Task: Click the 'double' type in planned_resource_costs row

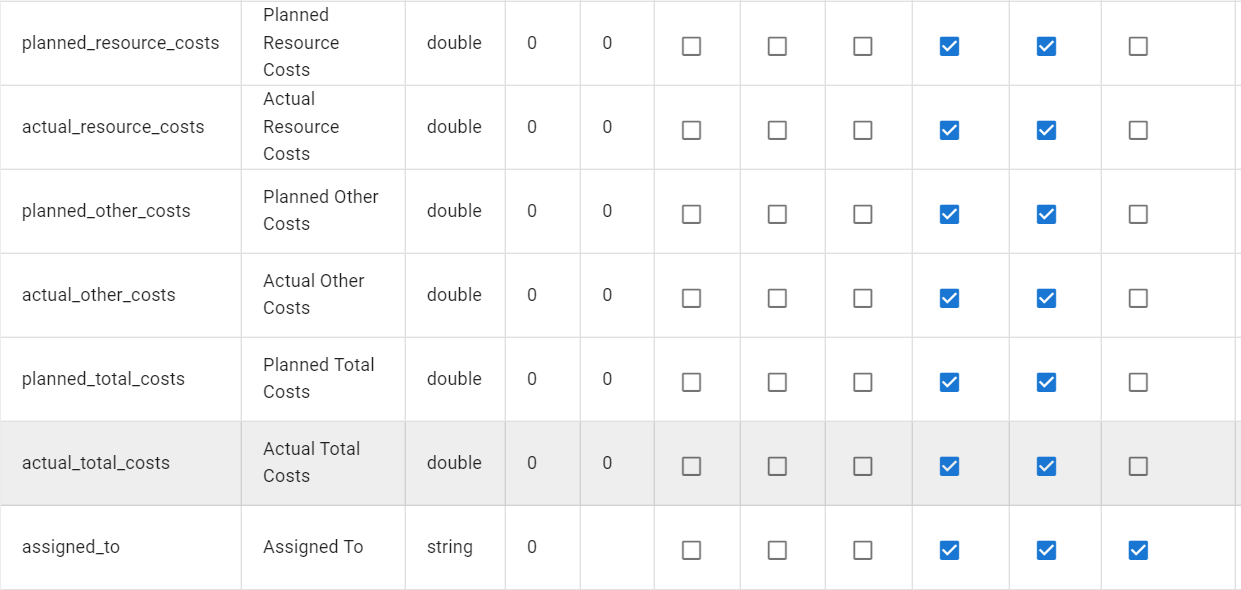Action: [454, 43]
